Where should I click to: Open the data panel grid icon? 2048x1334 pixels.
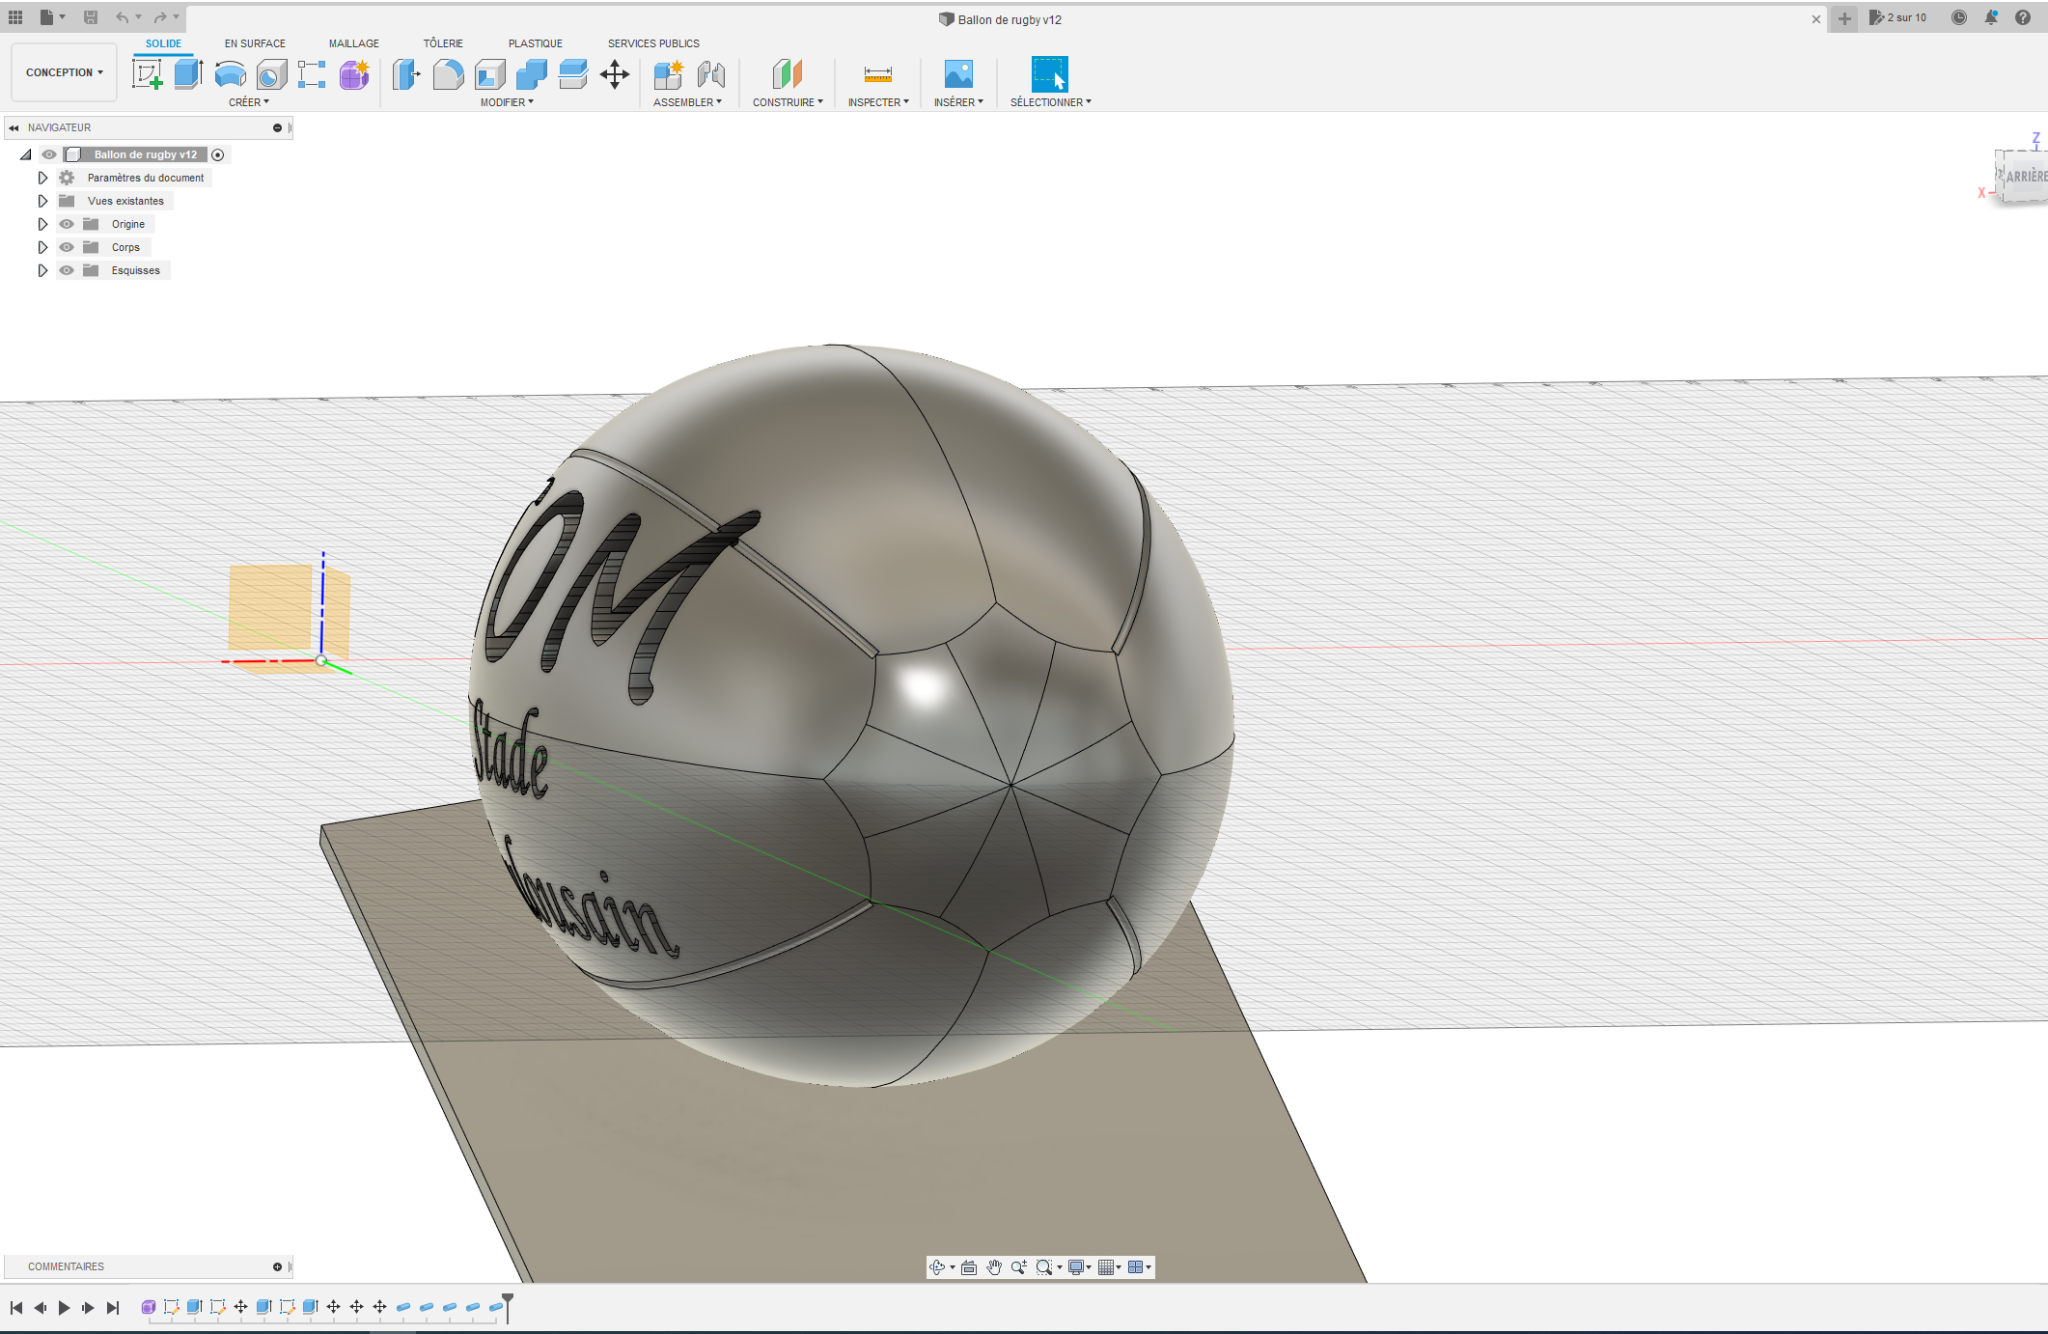point(15,17)
